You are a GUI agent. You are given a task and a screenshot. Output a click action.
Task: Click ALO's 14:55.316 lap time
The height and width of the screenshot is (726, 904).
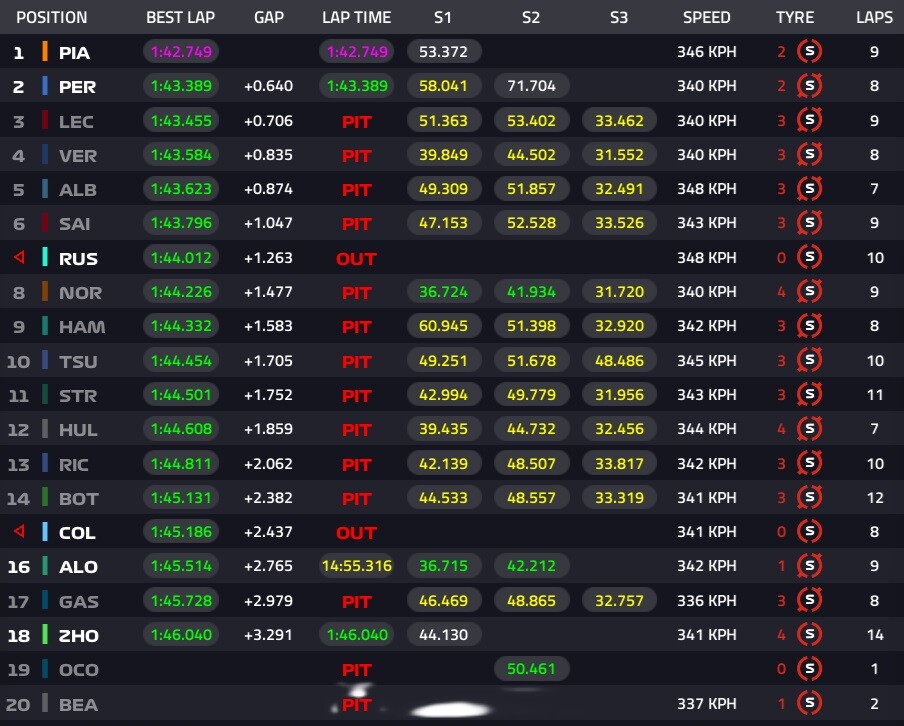(x=357, y=566)
